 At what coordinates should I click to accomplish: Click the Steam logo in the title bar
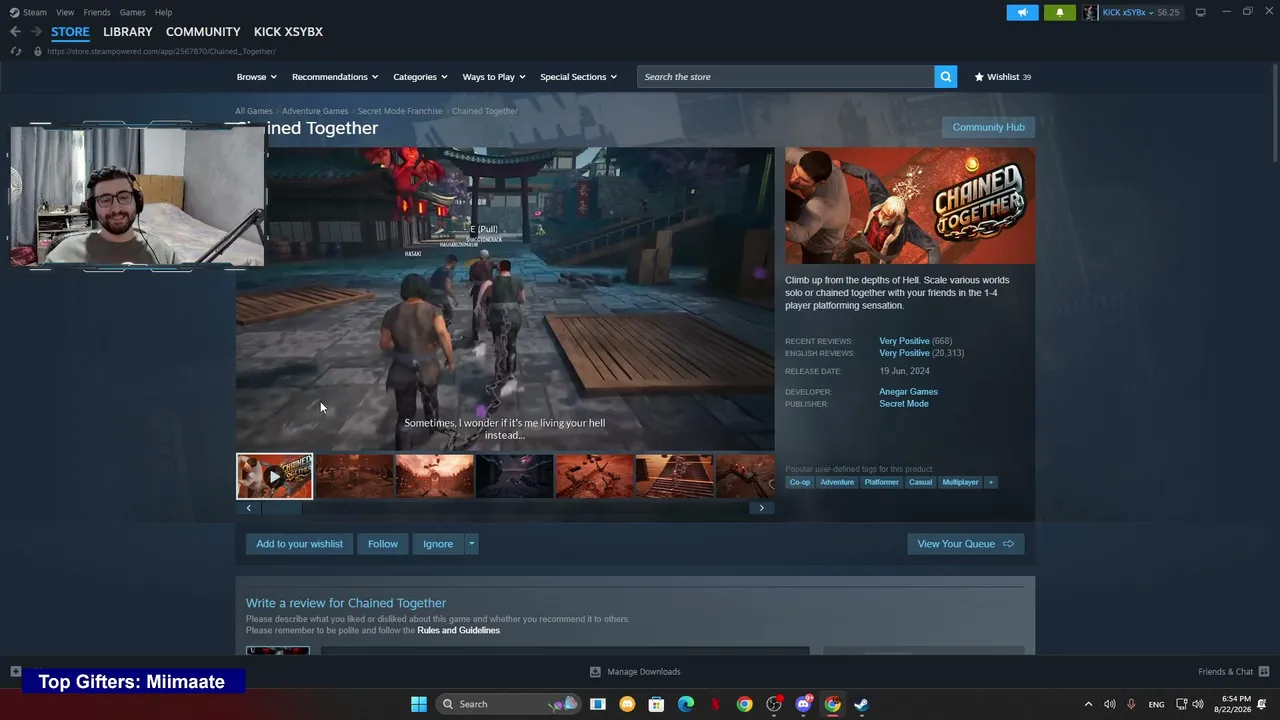[14, 12]
